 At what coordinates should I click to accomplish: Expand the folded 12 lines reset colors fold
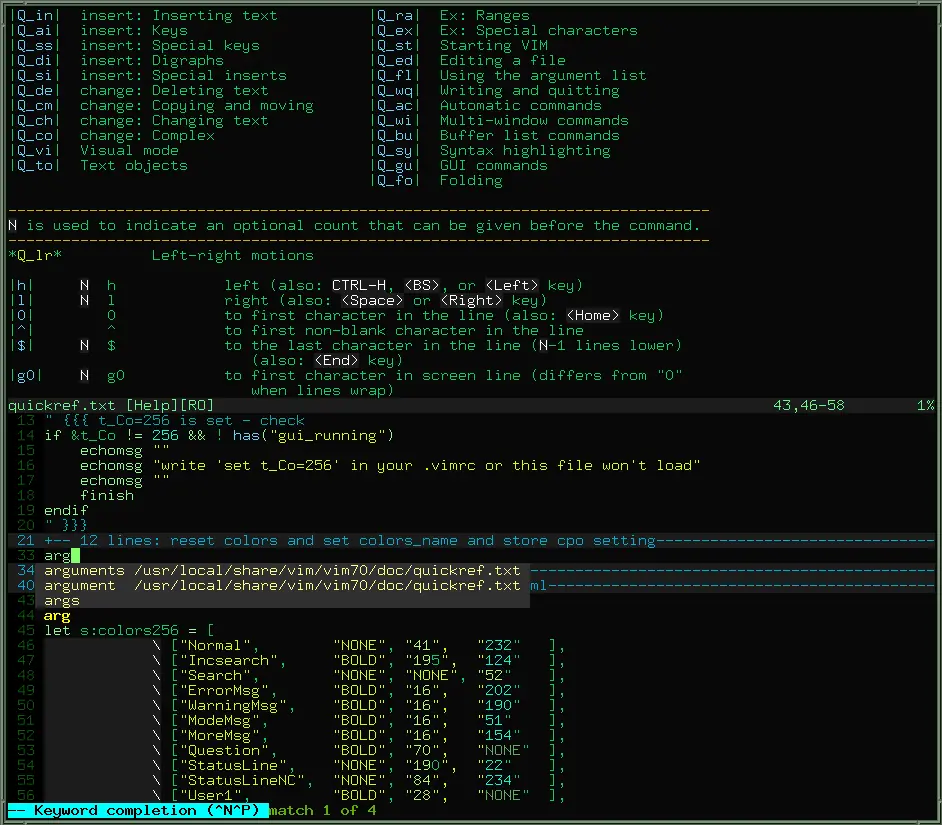471,541
